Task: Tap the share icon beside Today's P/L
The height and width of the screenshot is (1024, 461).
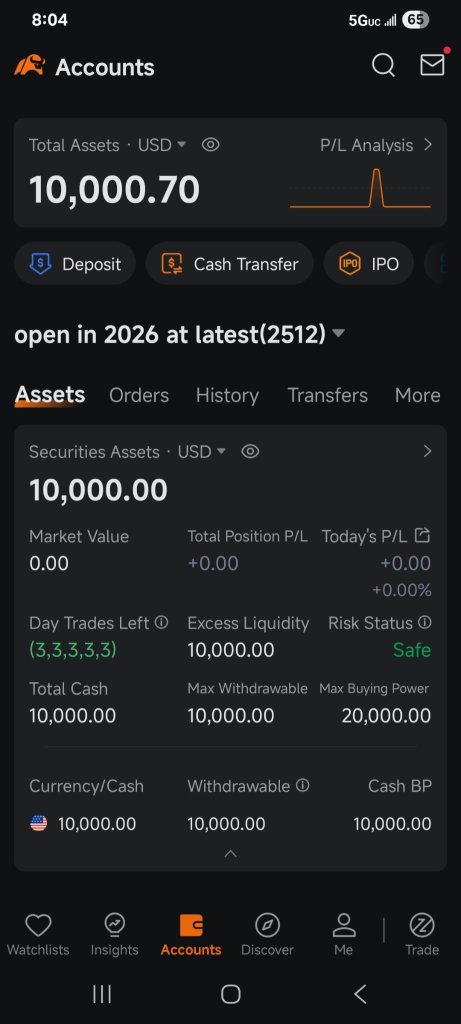Action: click(x=423, y=536)
